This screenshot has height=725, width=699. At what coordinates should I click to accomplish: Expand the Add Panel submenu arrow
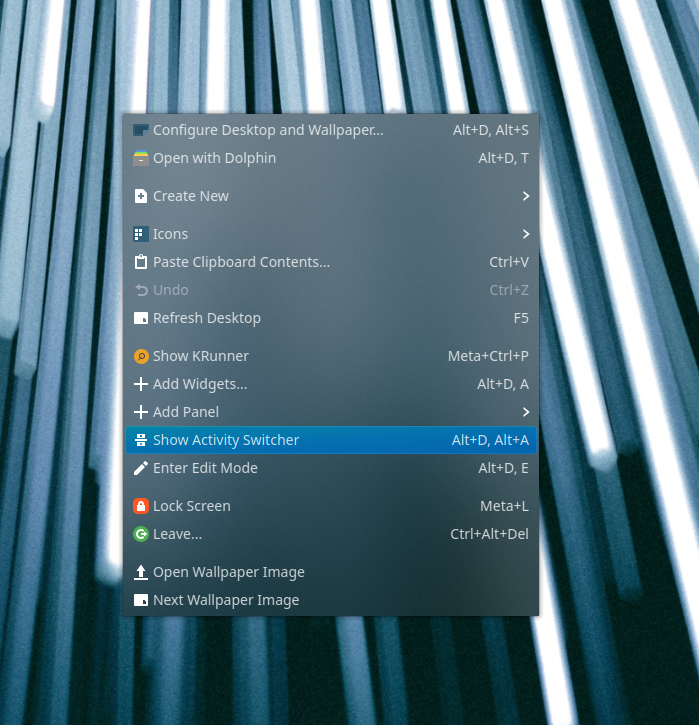(x=525, y=412)
